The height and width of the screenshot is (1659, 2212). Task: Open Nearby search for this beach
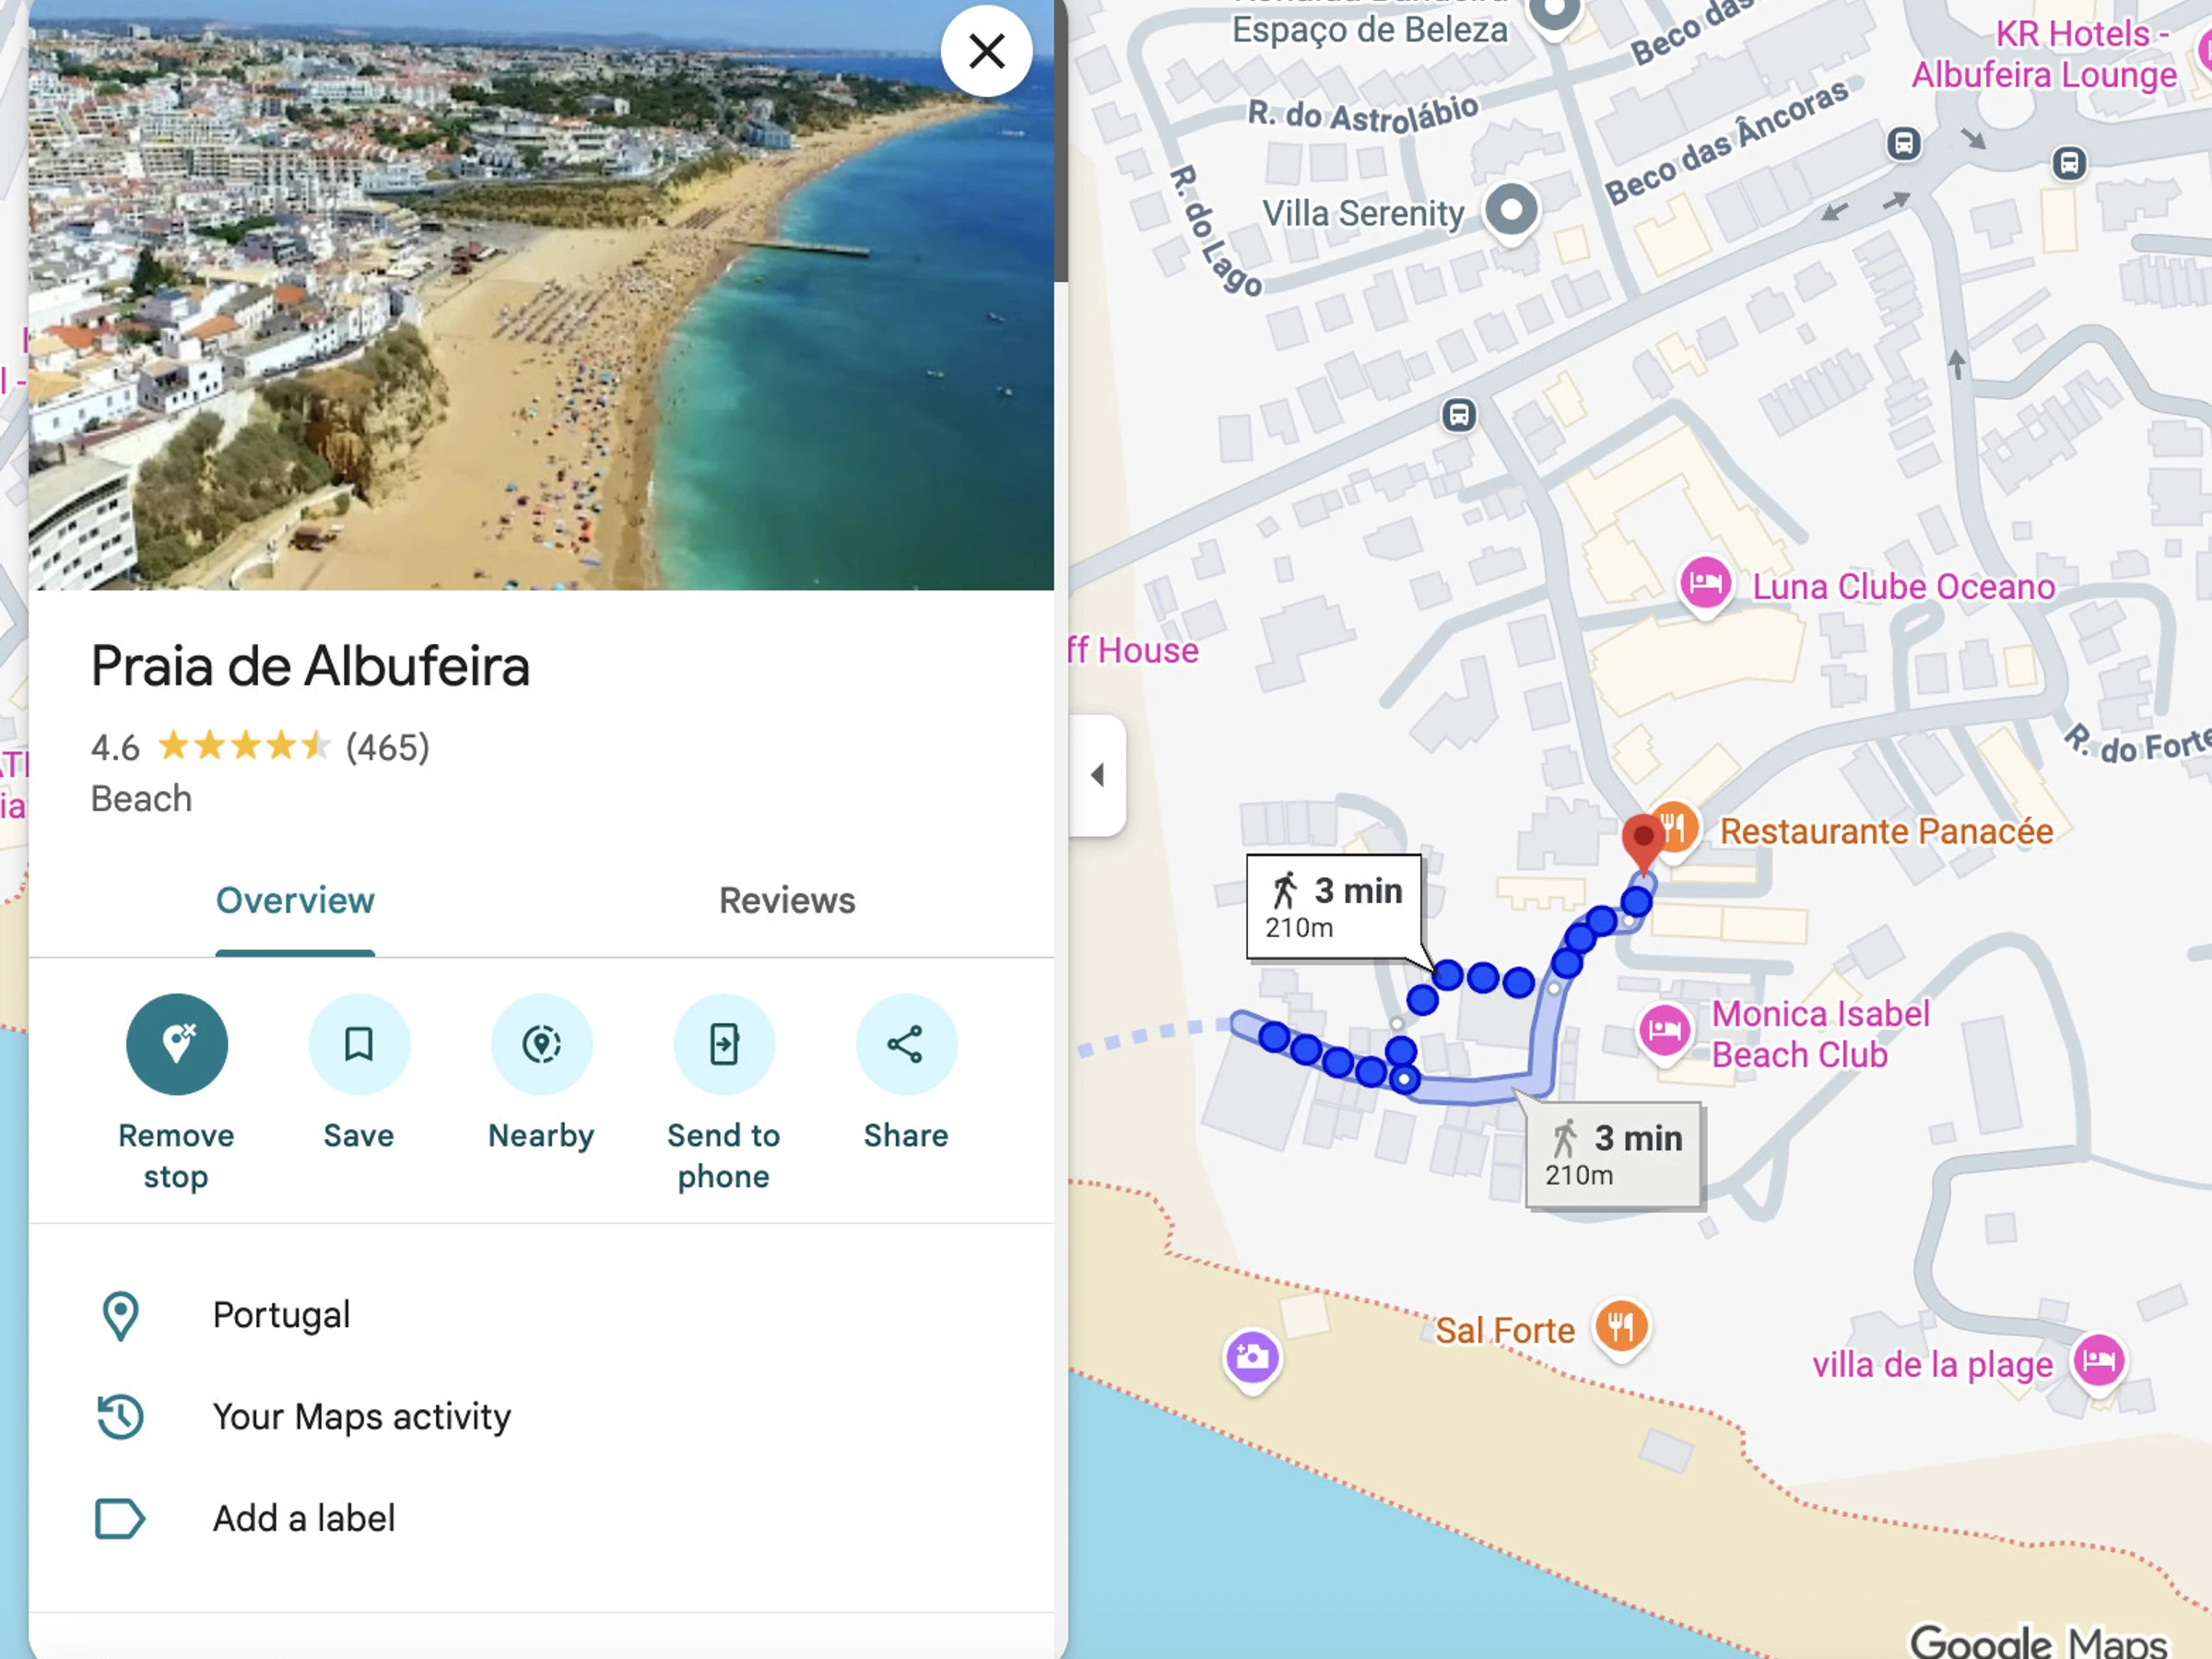click(541, 1044)
